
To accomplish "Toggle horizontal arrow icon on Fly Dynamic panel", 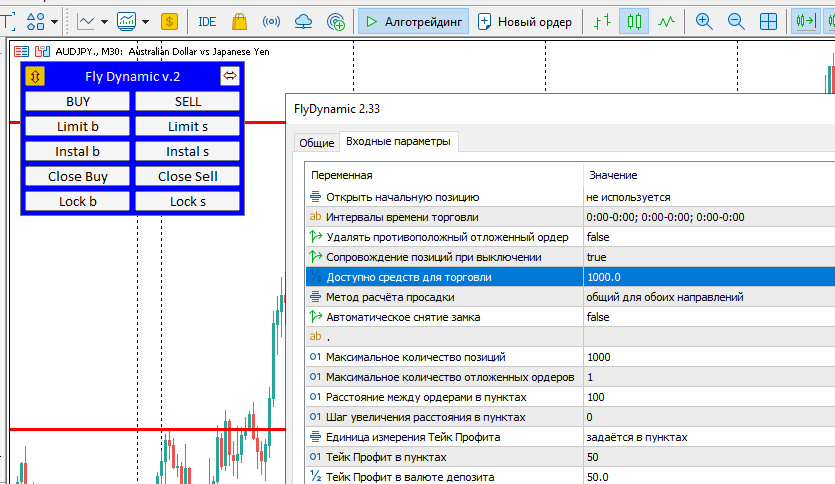I will [x=230, y=75].
